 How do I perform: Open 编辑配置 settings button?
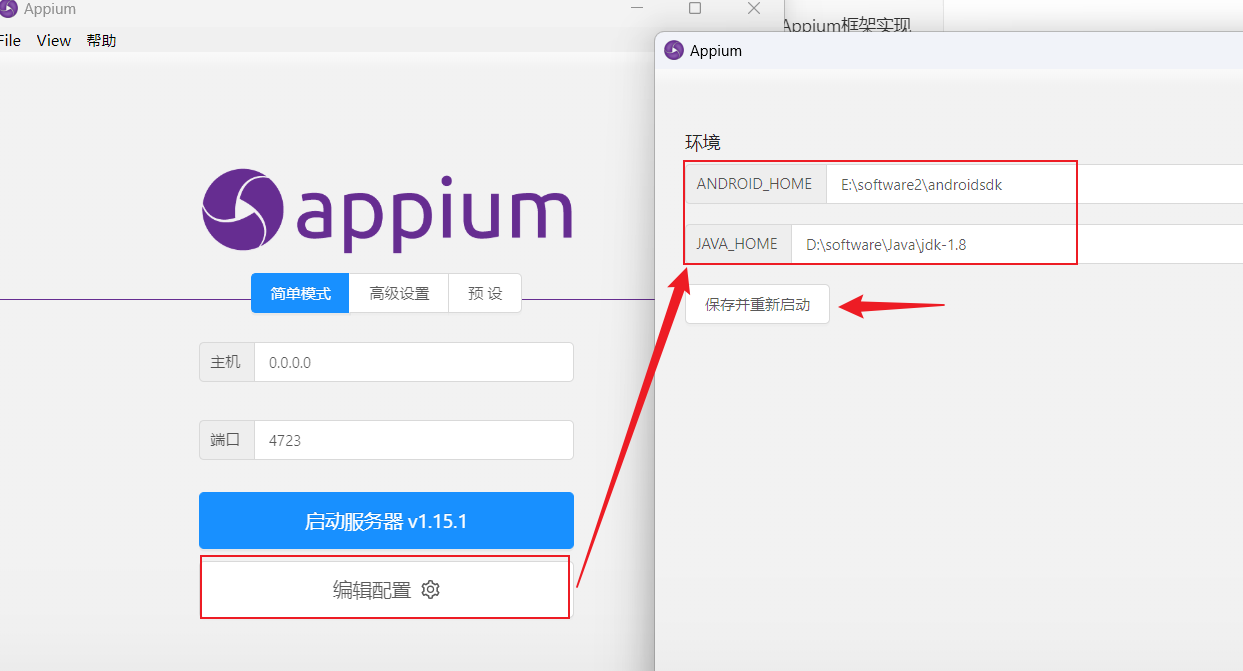[x=386, y=590]
